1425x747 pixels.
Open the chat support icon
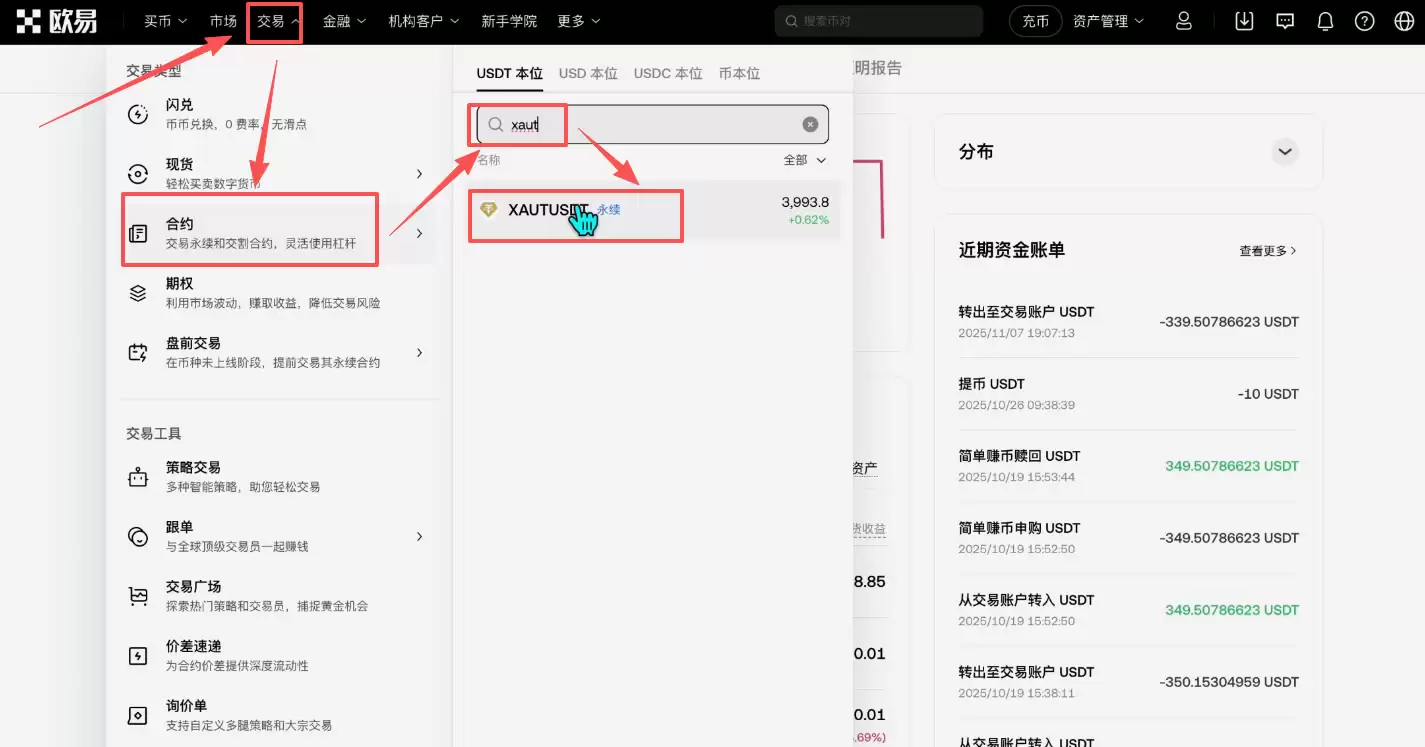[1283, 20]
